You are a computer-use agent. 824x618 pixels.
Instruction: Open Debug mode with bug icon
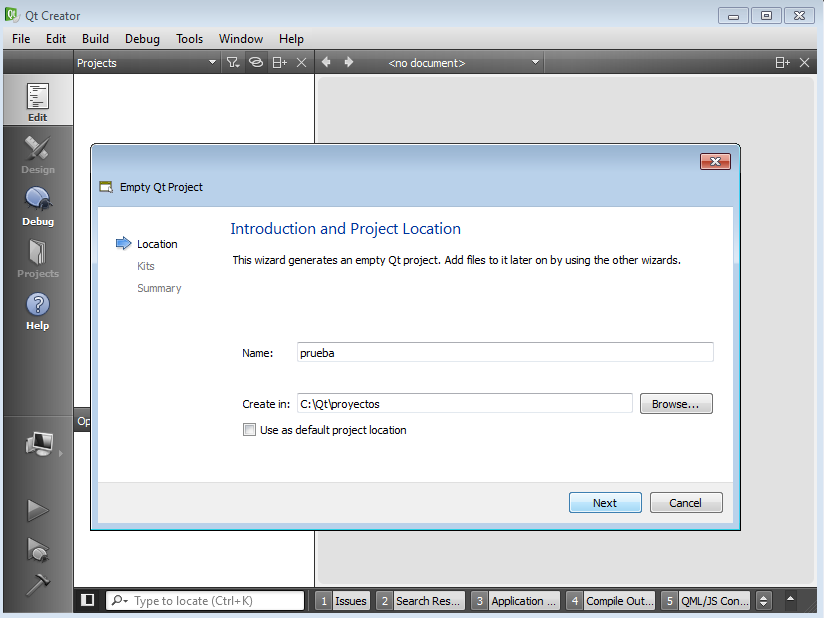(x=37, y=206)
